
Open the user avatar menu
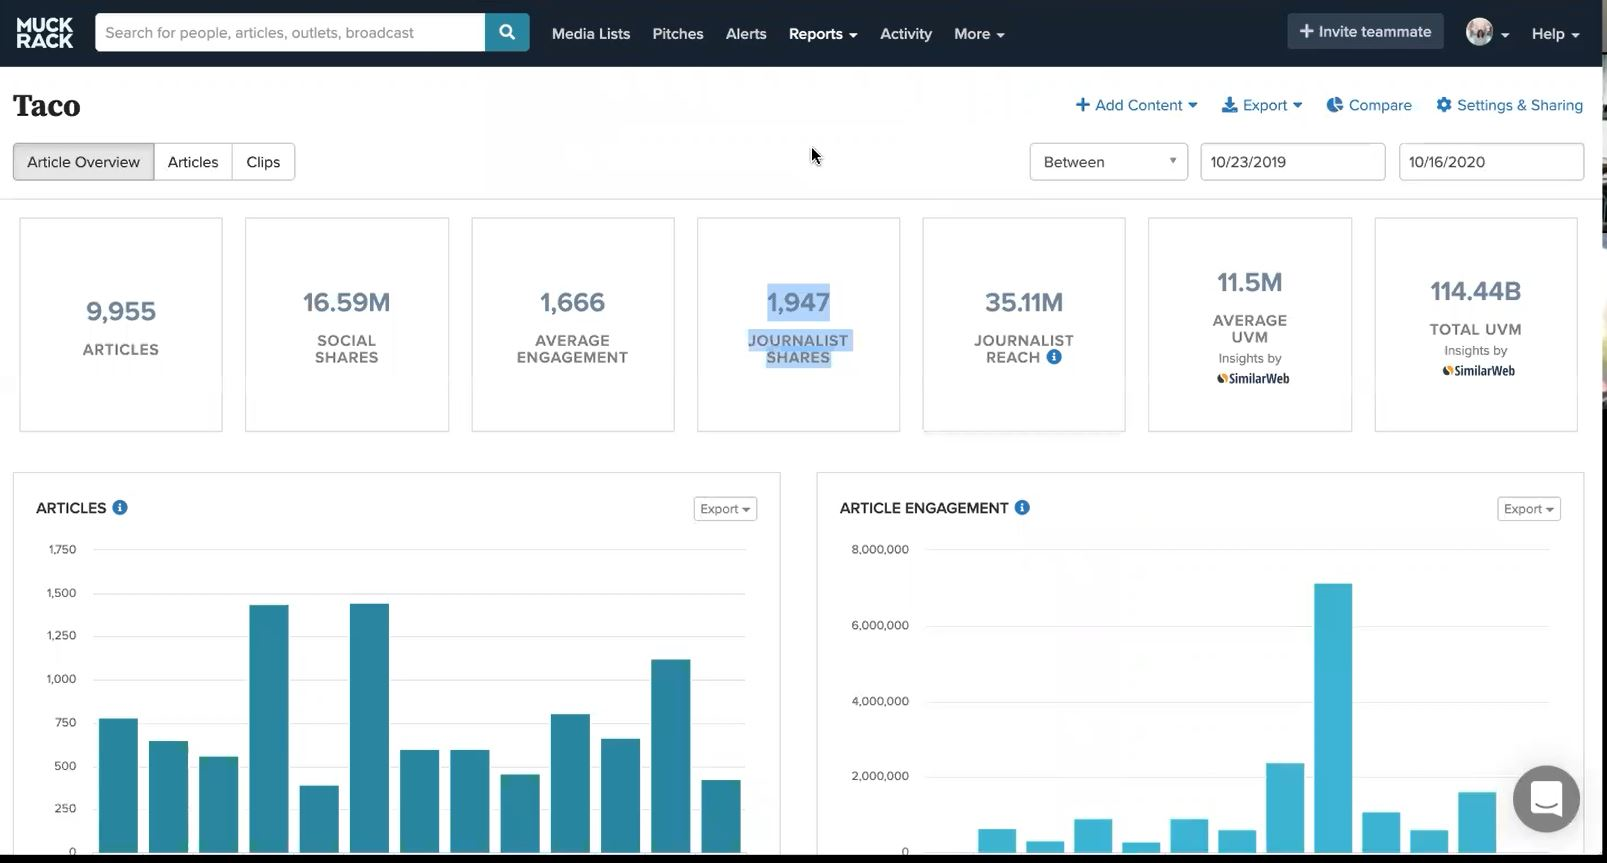(x=1487, y=32)
